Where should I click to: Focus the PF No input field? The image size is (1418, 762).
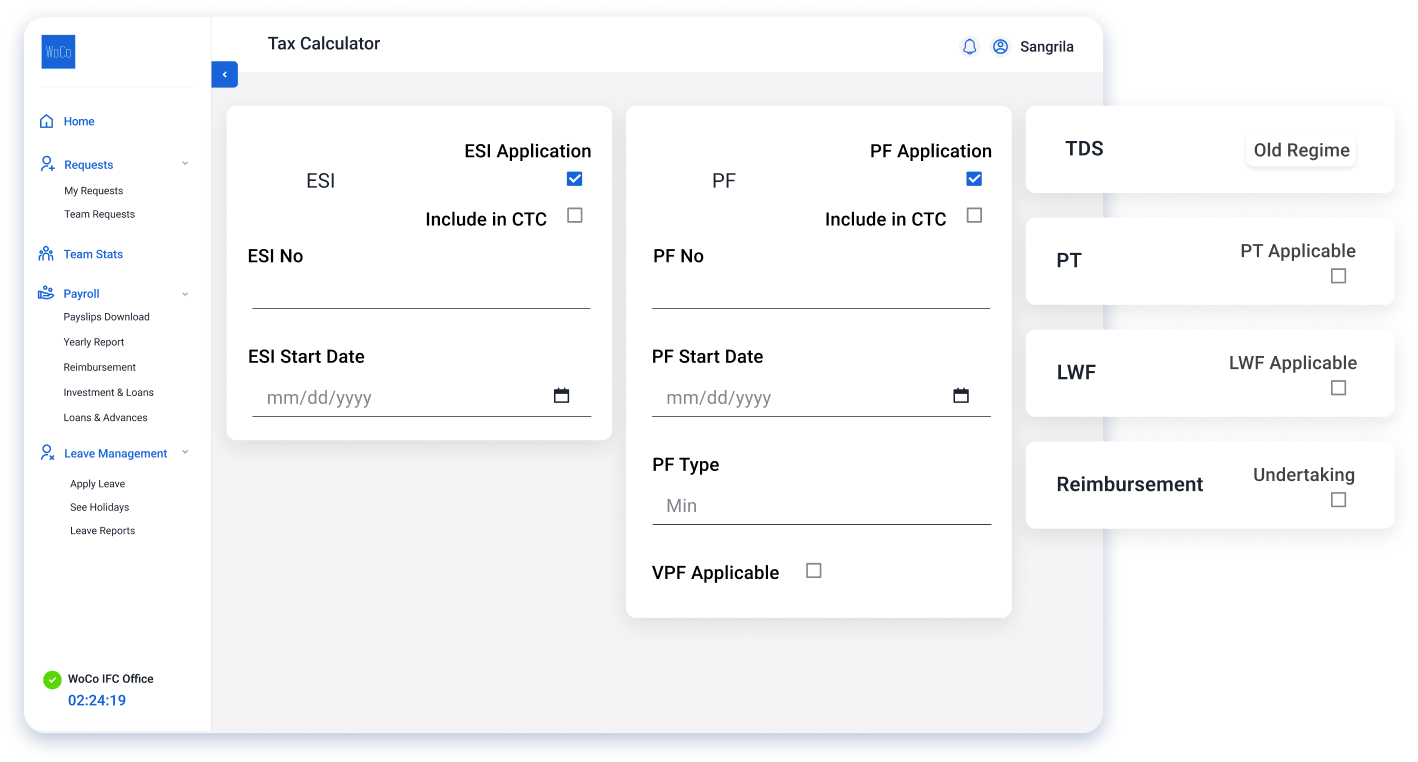(x=821, y=291)
